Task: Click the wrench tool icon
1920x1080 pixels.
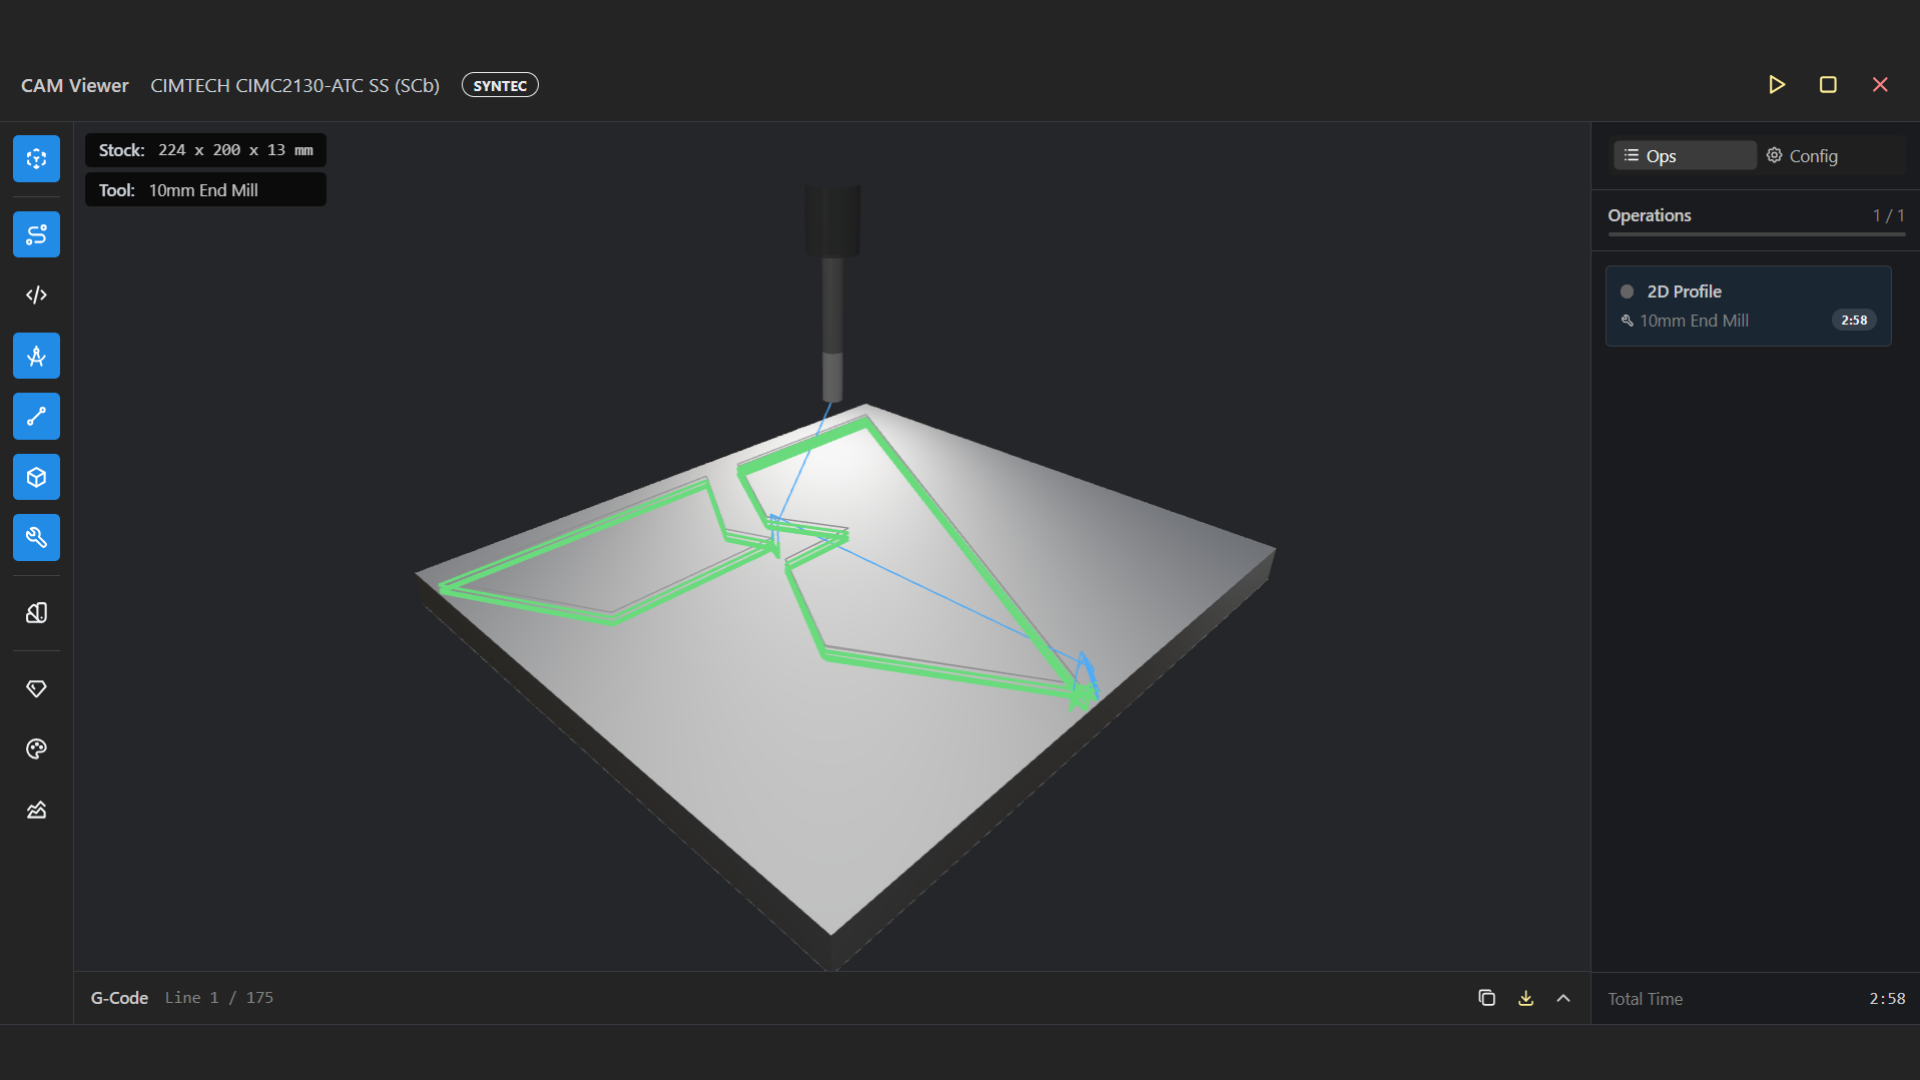Action: pos(36,538)
